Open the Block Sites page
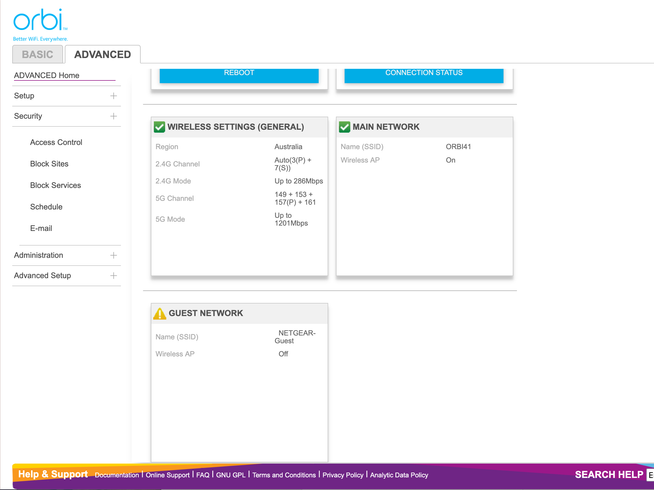 (49, 164)
